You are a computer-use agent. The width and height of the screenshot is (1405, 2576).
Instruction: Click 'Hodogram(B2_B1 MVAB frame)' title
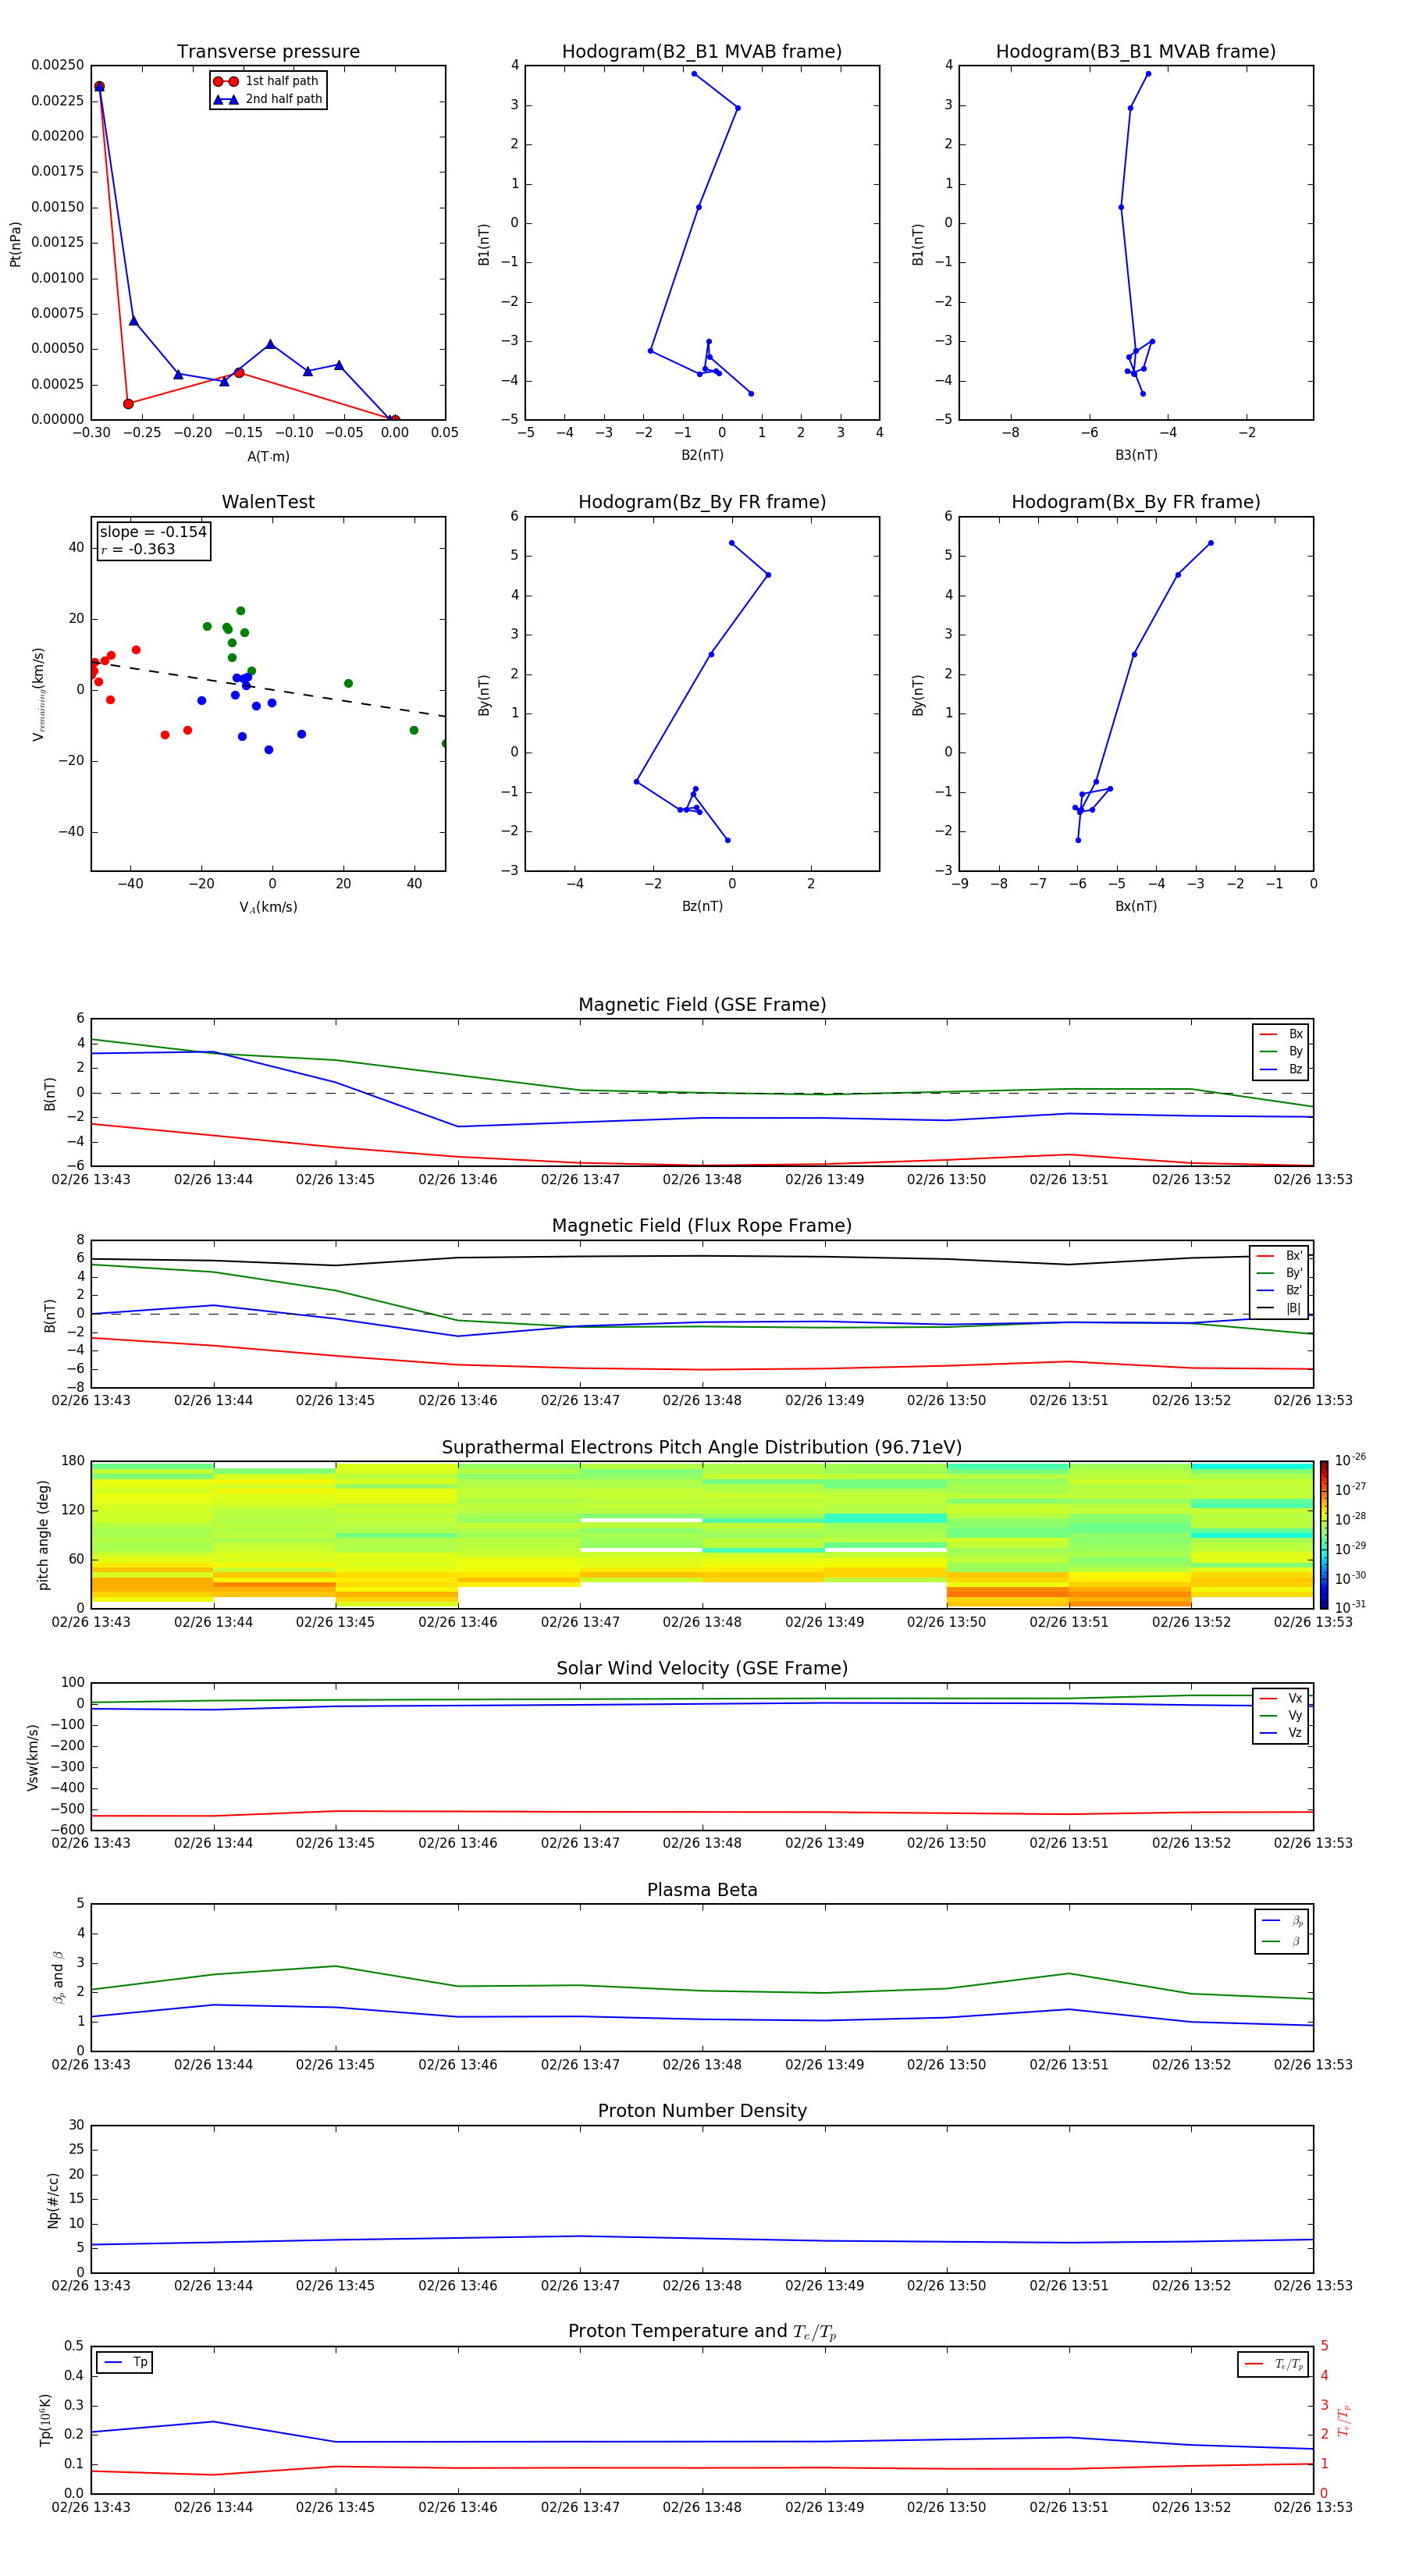pyautogui.click(x=702, y=52)
